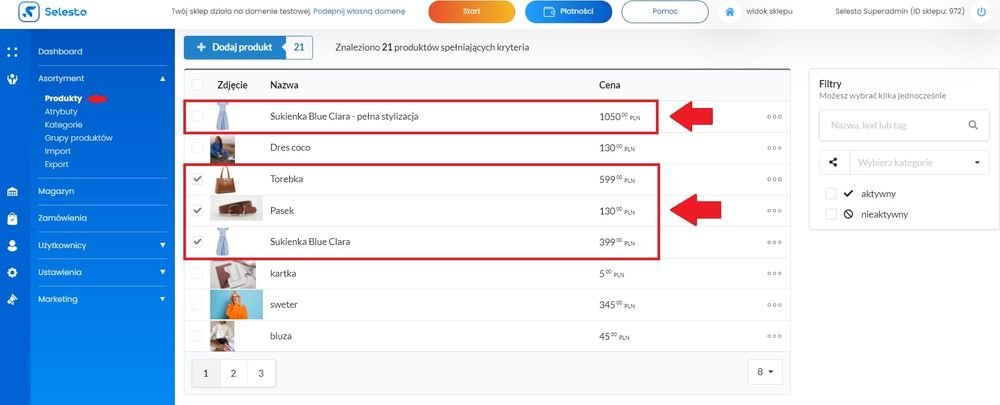Click the Magazyn warehouse sidebar icon
This screenshot has width=1000, height=405.
[12, 192]
